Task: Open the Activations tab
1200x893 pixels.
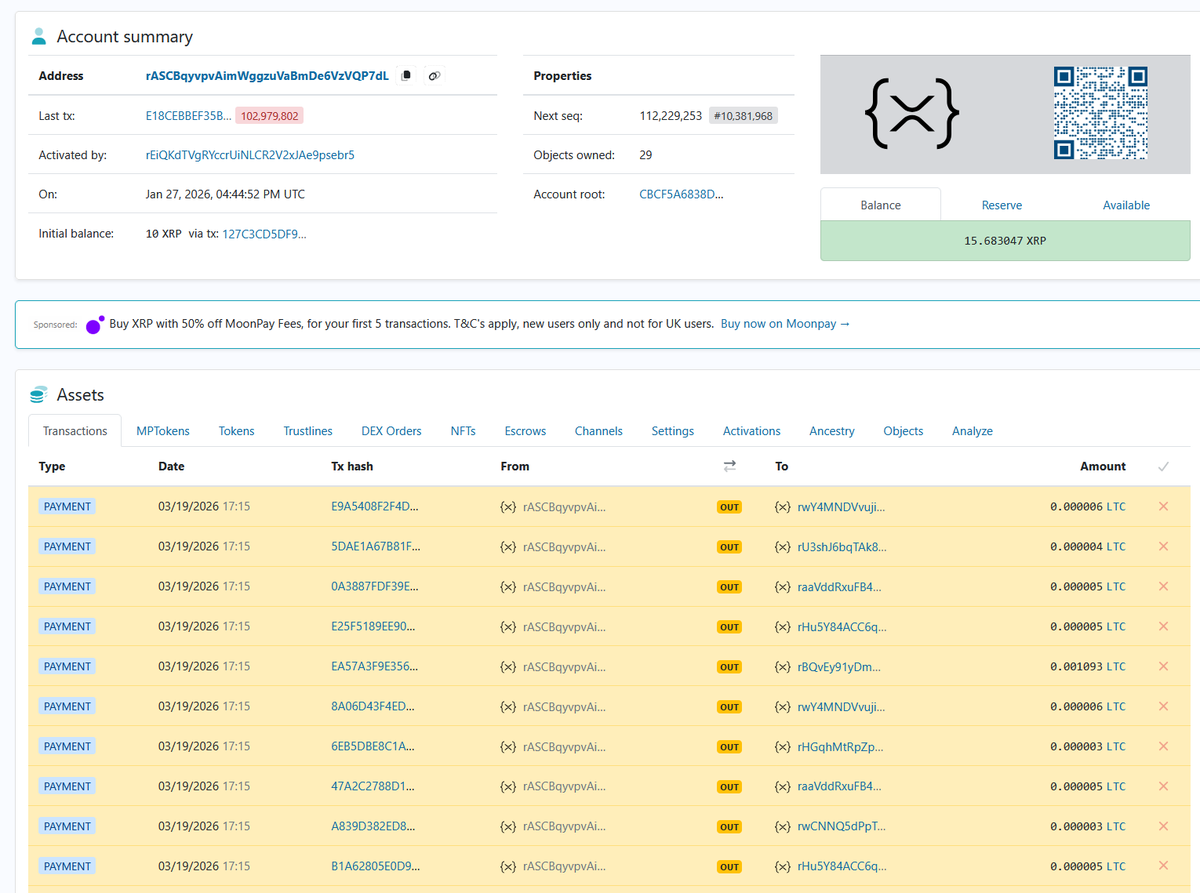Action: tap(752, 431)
